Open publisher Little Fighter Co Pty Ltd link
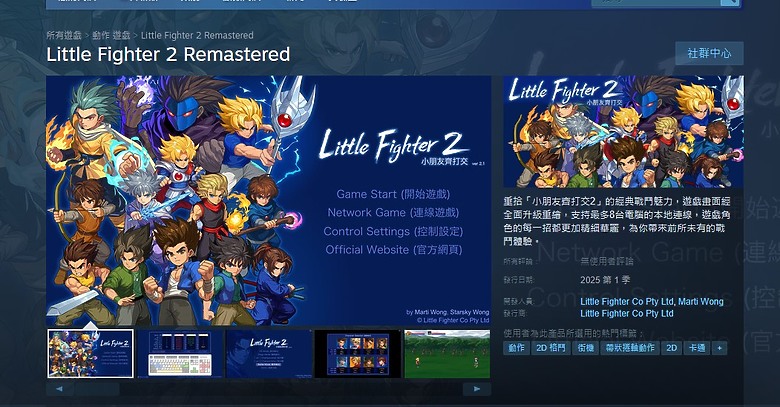 [627, 313]
